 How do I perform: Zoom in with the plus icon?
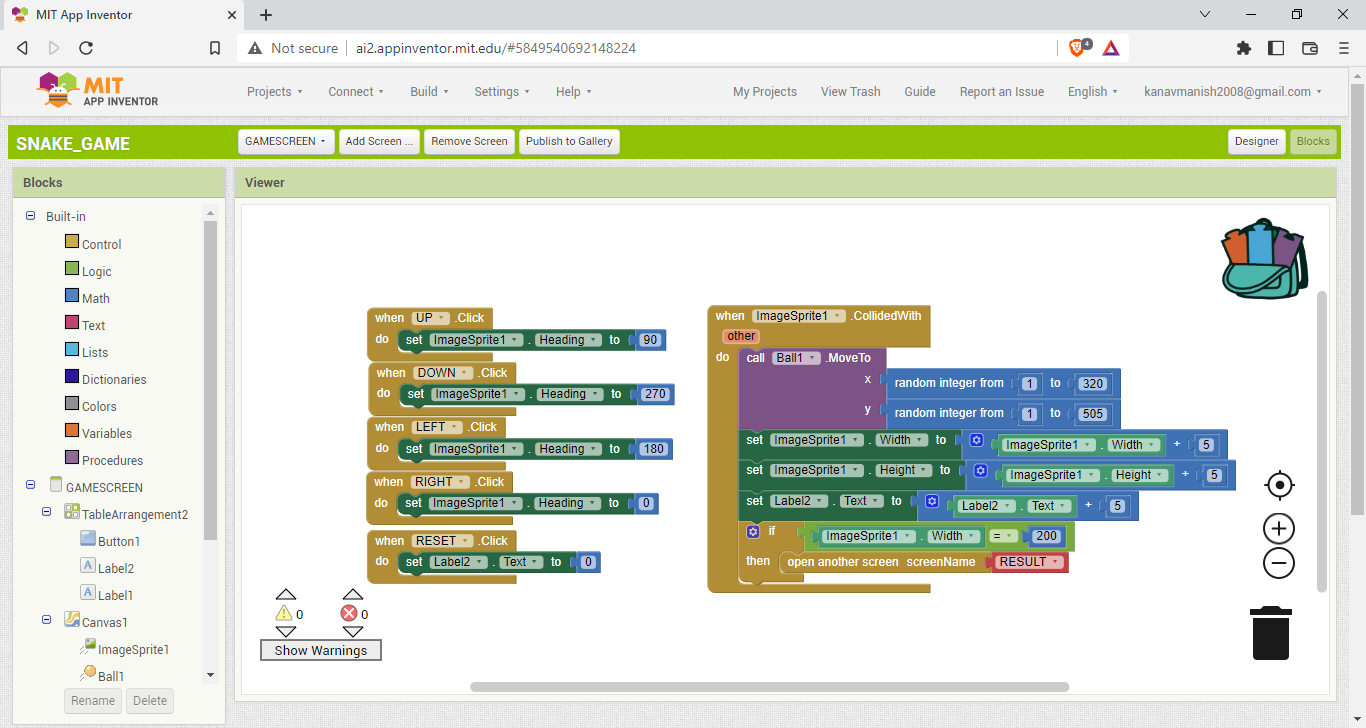point(1279,528)
